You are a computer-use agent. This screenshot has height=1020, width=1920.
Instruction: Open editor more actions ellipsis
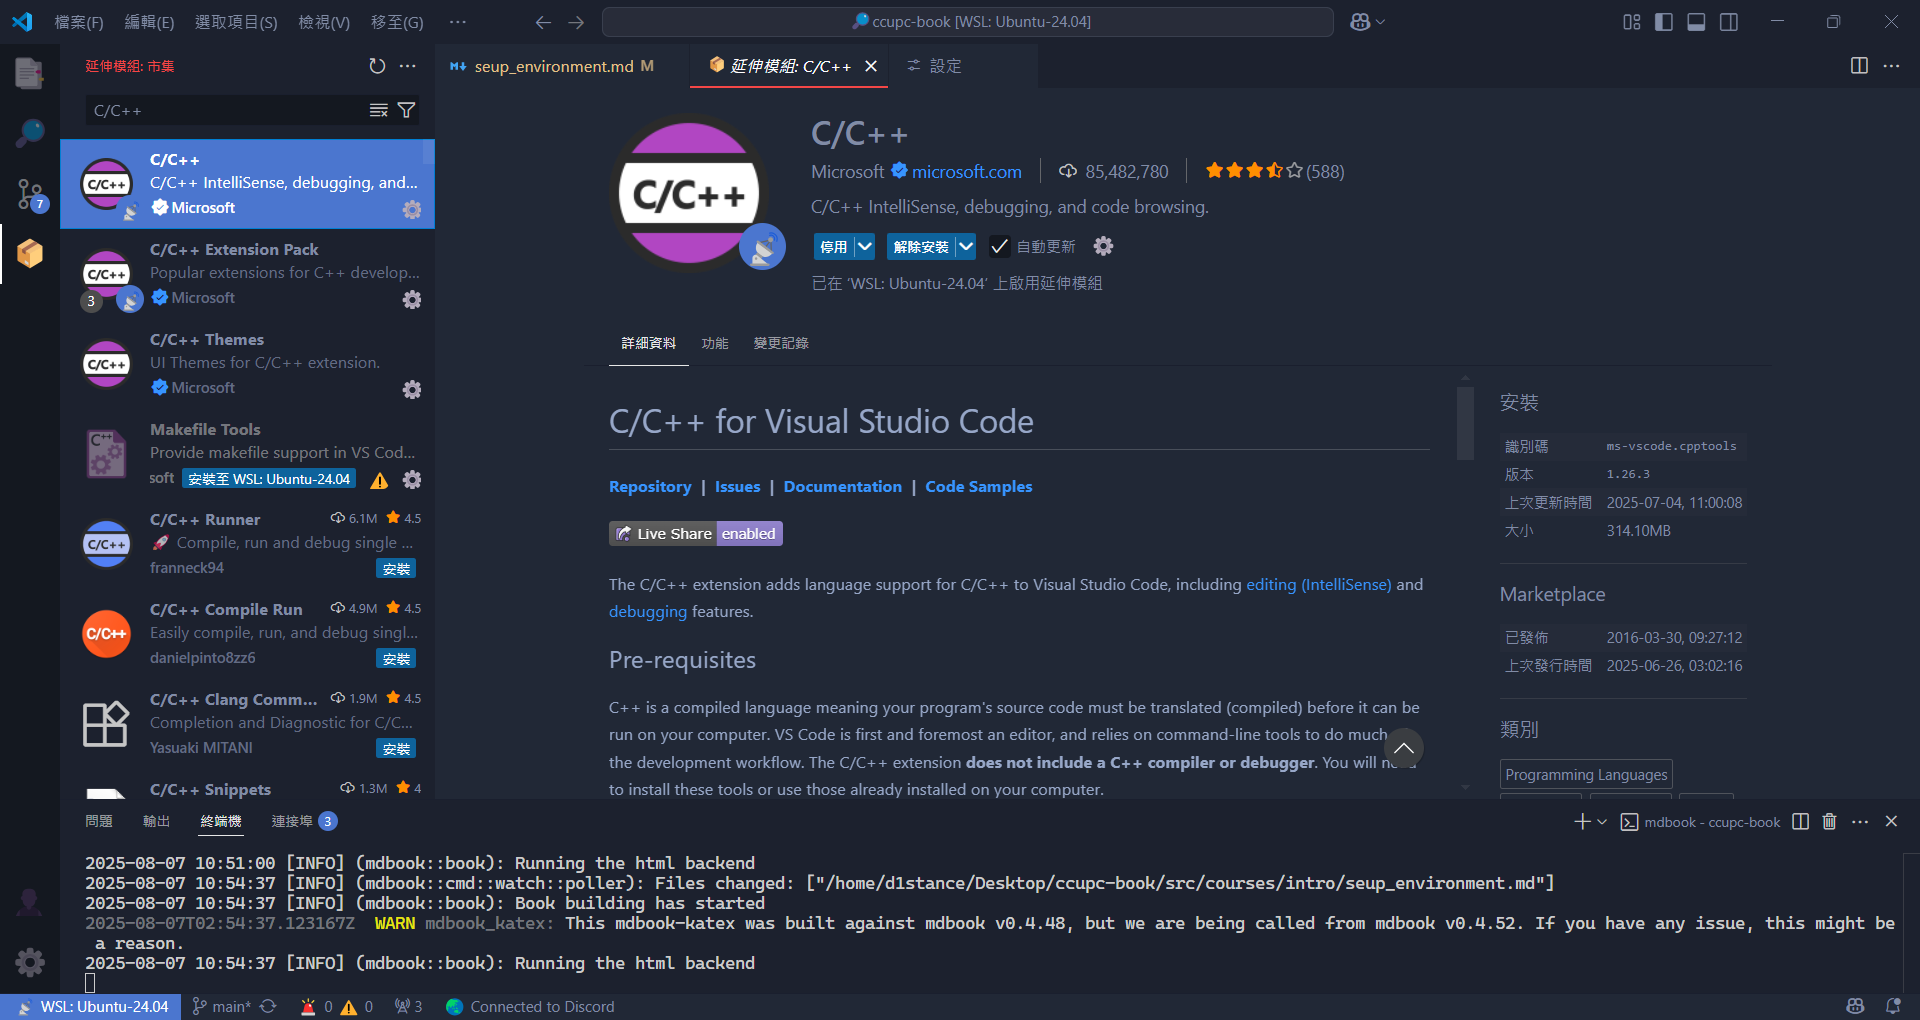click(1891, 66)
